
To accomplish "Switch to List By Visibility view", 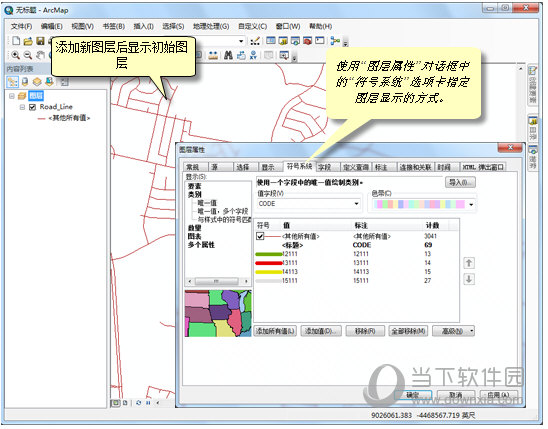I will tap(37, 82).
